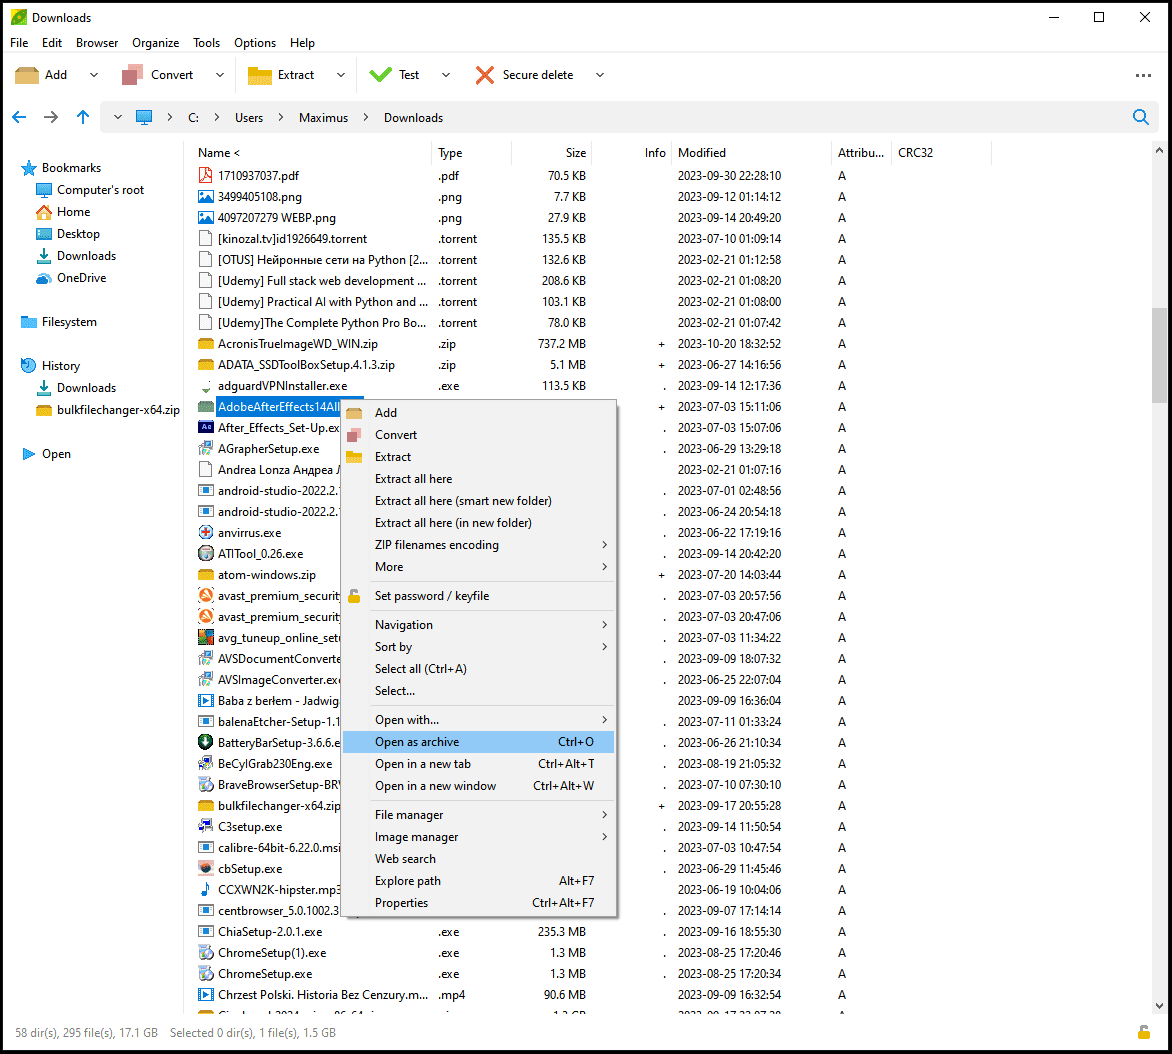Click the image icon of 3499405108.png

point(206,197)
